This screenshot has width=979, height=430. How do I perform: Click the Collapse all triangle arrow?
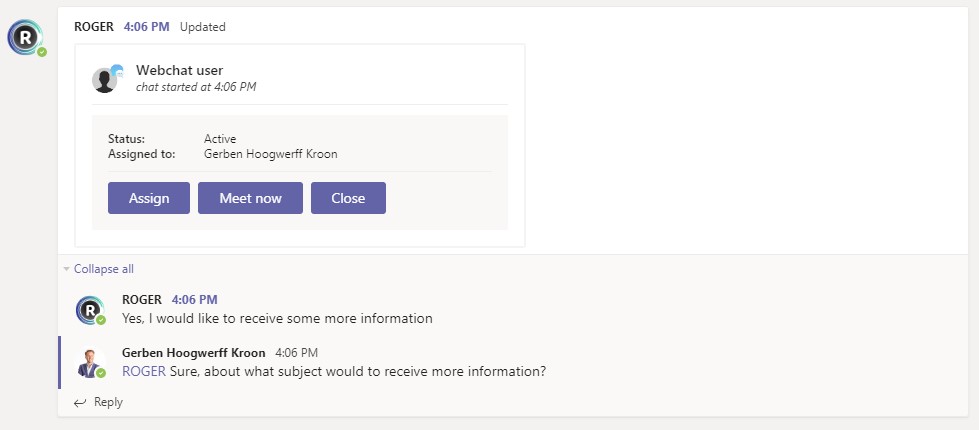point(67,269)
